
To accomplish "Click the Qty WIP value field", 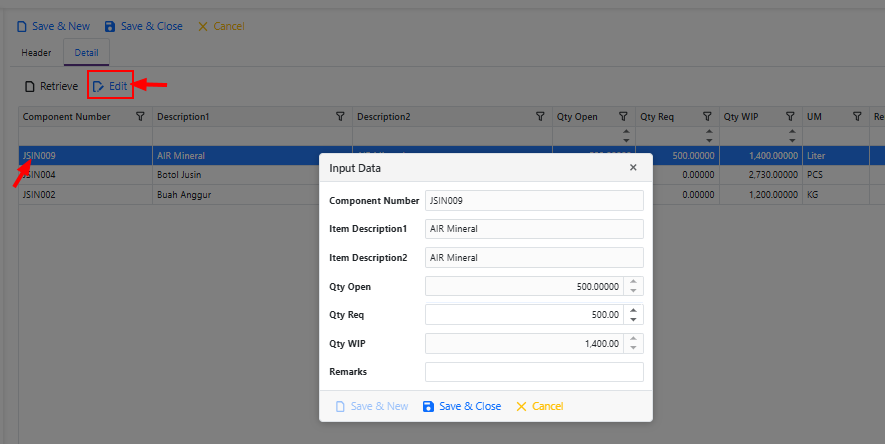I will [524, 344].
